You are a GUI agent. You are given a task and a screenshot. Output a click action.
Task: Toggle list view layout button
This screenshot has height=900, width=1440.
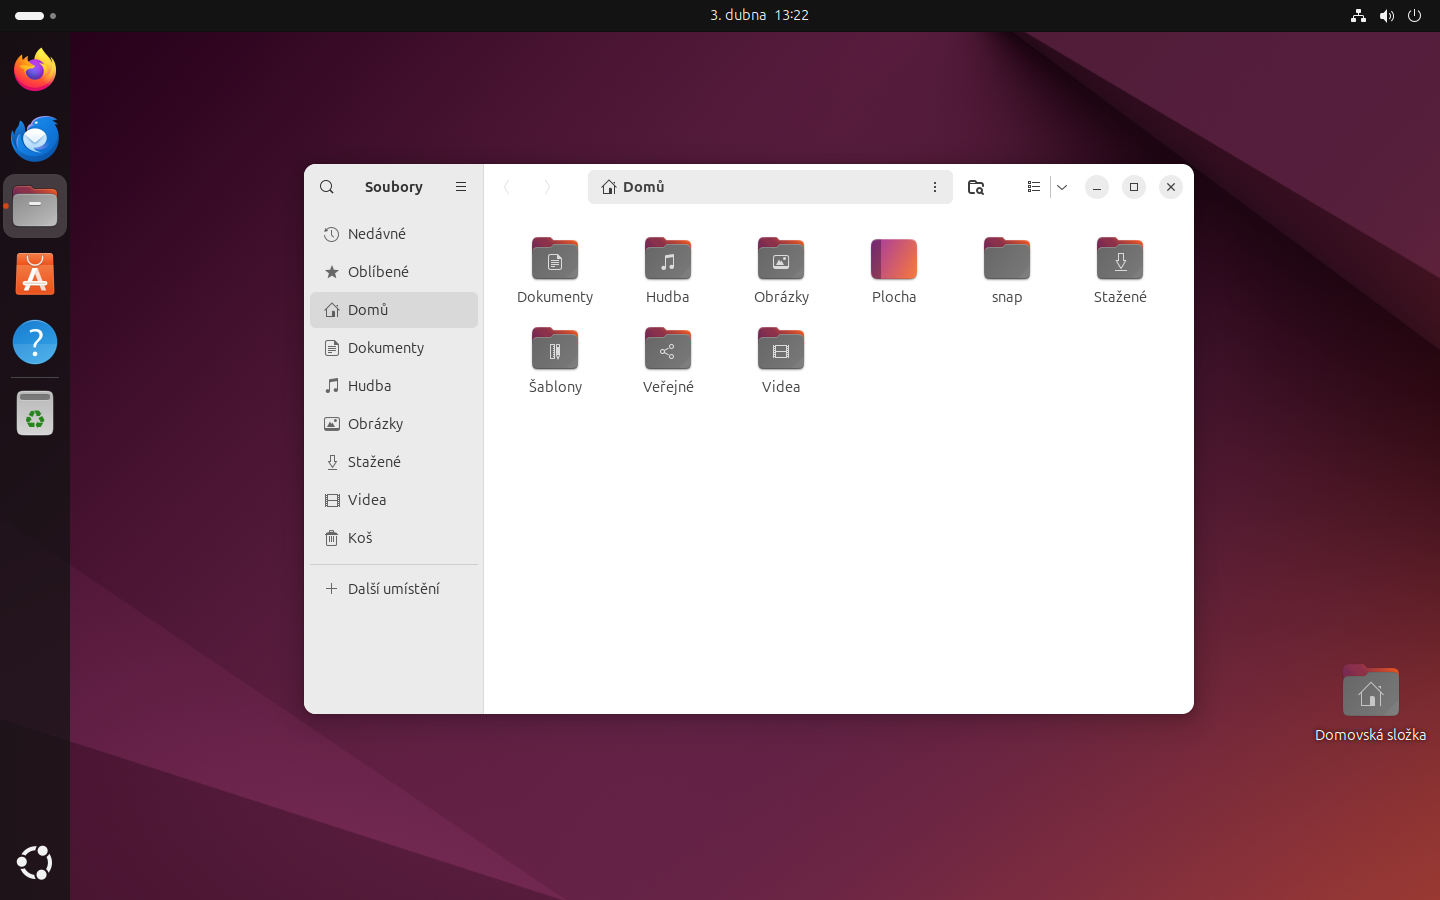coord(1033,187)
